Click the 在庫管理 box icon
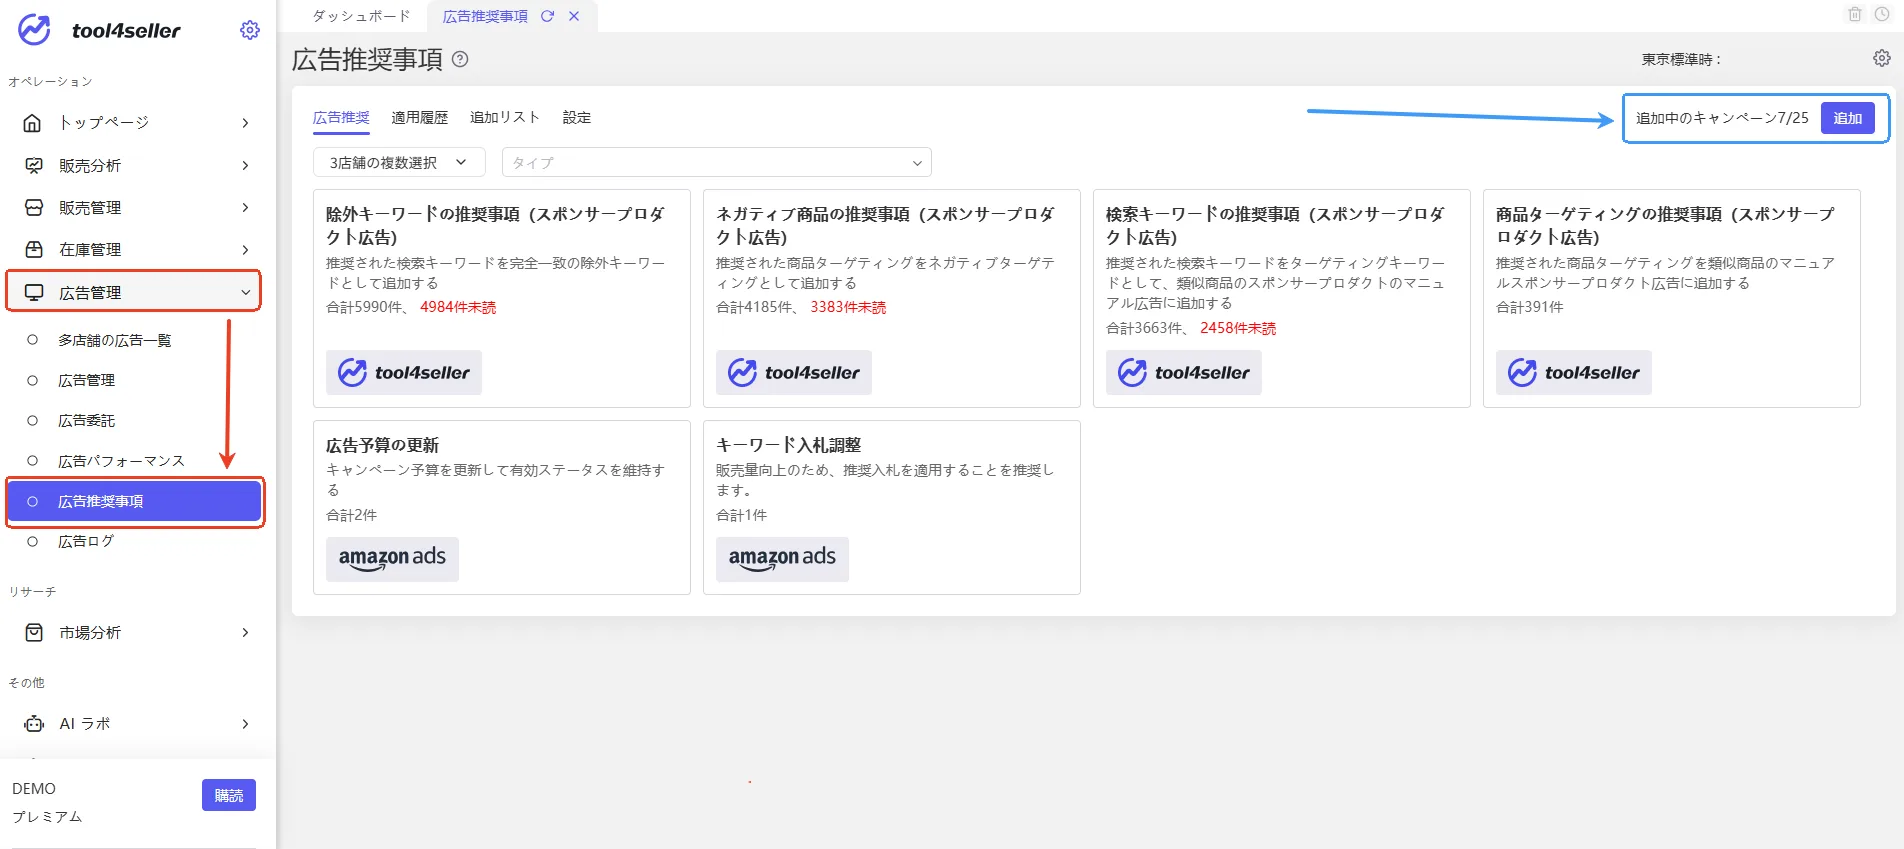The height and width of the screenshot is (849, 1904). [x=33, y=249]
